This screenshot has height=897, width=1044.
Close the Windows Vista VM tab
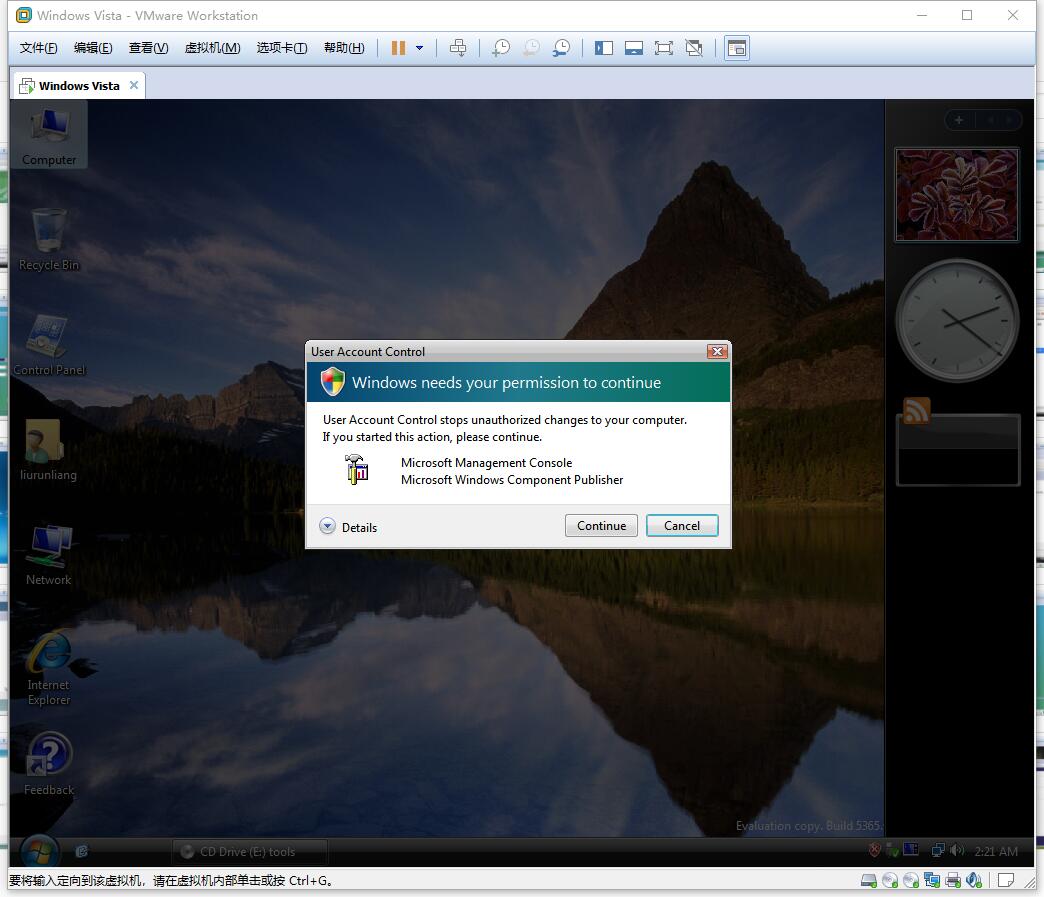click(x=134, y=85)
